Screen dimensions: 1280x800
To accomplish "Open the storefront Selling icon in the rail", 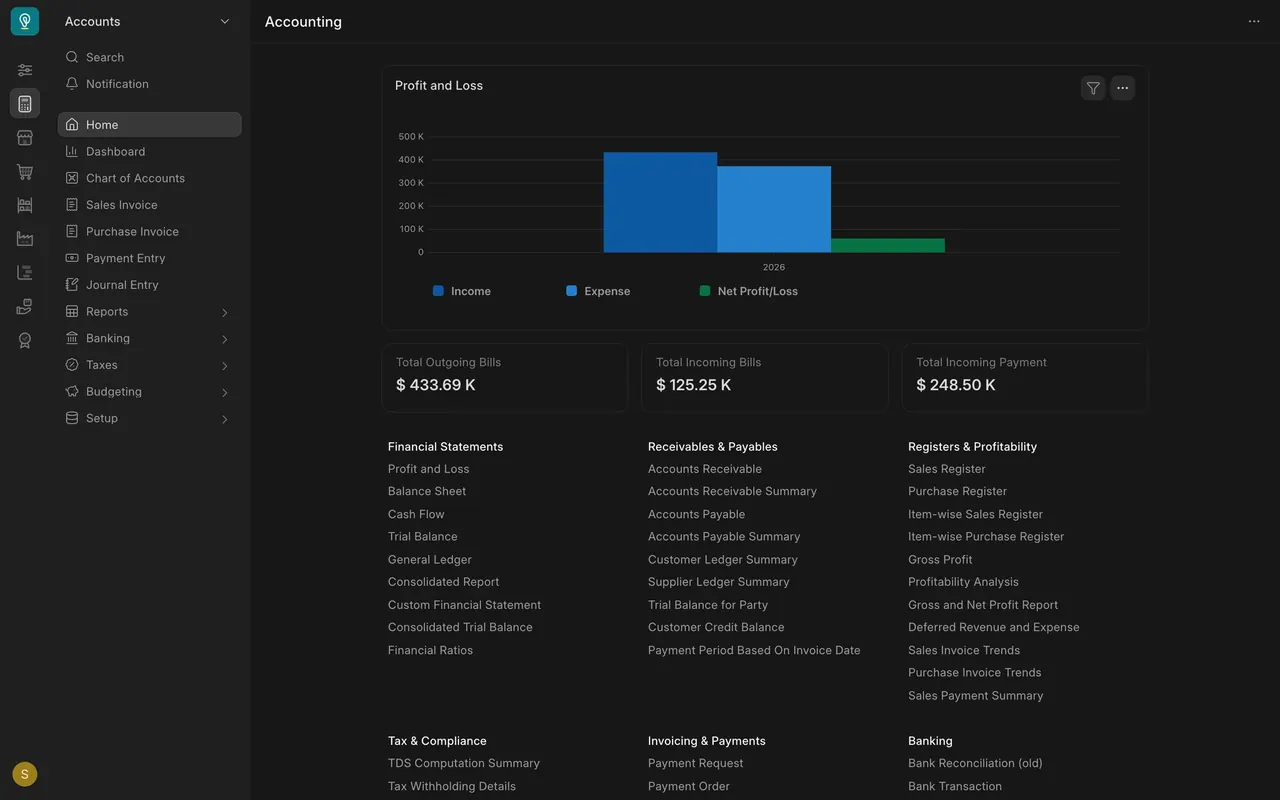I will tap(25, 138).
